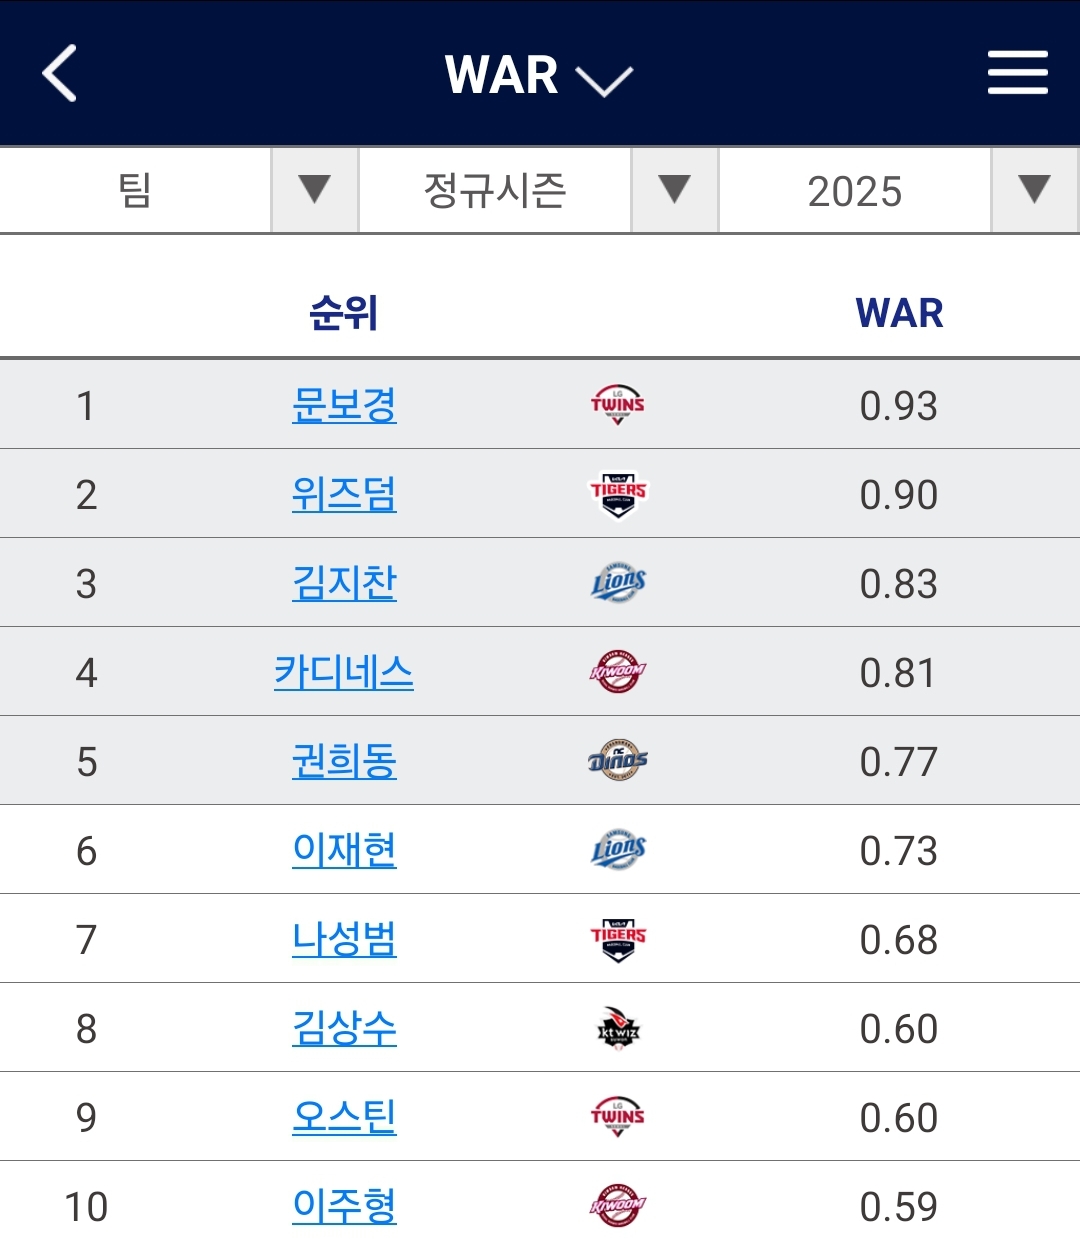The height and width of the screenshot is (1239, 1080).
Task: Open the hamburger menu icon
Action: [x=1017, y=73]
